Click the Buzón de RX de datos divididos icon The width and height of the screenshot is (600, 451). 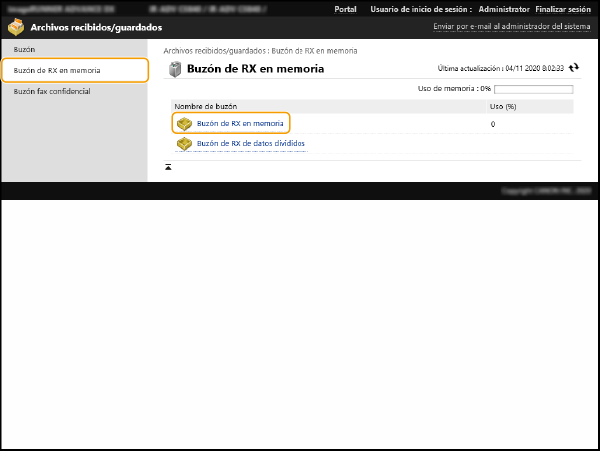tap(184, 144)
